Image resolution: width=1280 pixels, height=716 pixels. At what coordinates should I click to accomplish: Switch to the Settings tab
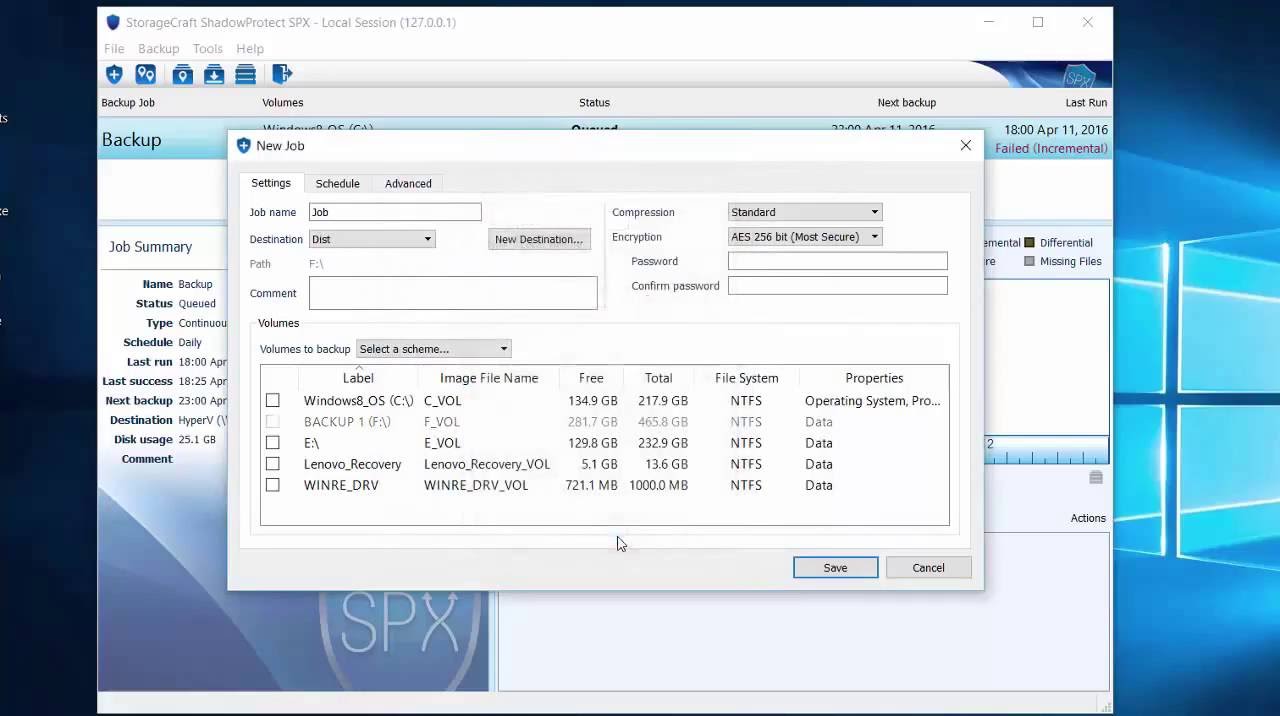point(271,183)
